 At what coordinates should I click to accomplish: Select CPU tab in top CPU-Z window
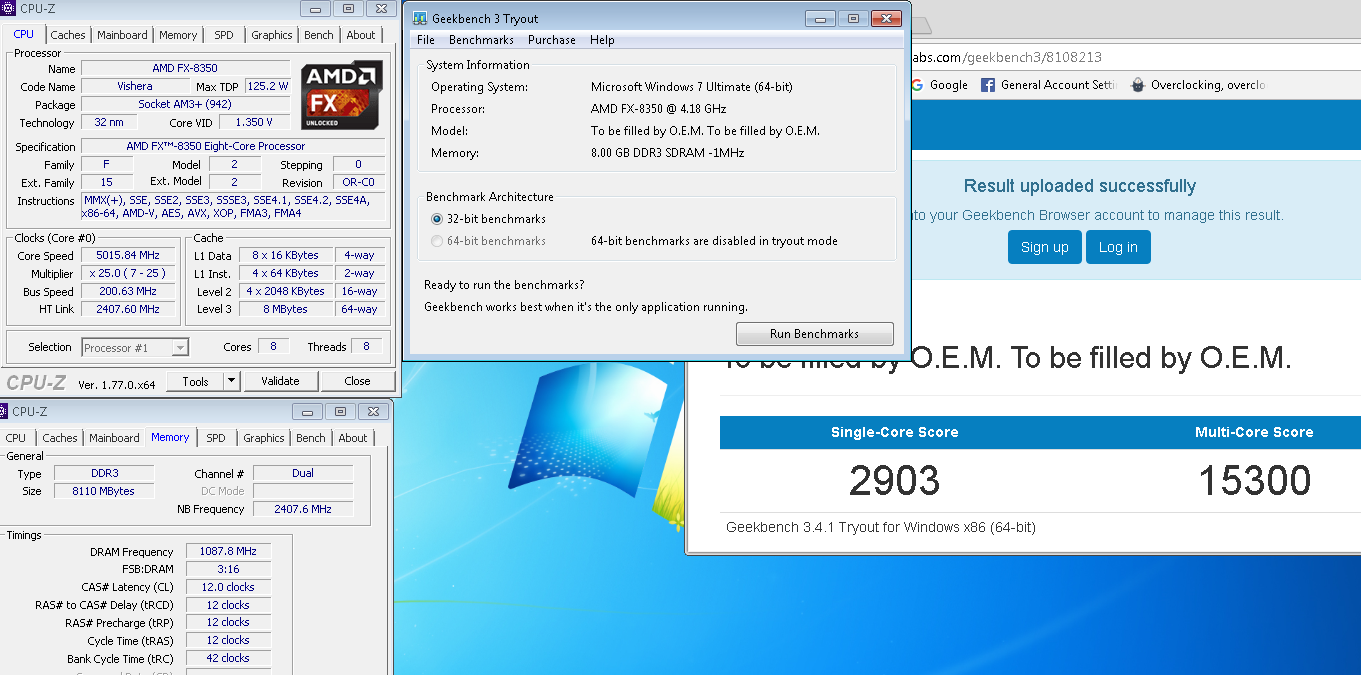pyautogui.click(x=23, y=34)
